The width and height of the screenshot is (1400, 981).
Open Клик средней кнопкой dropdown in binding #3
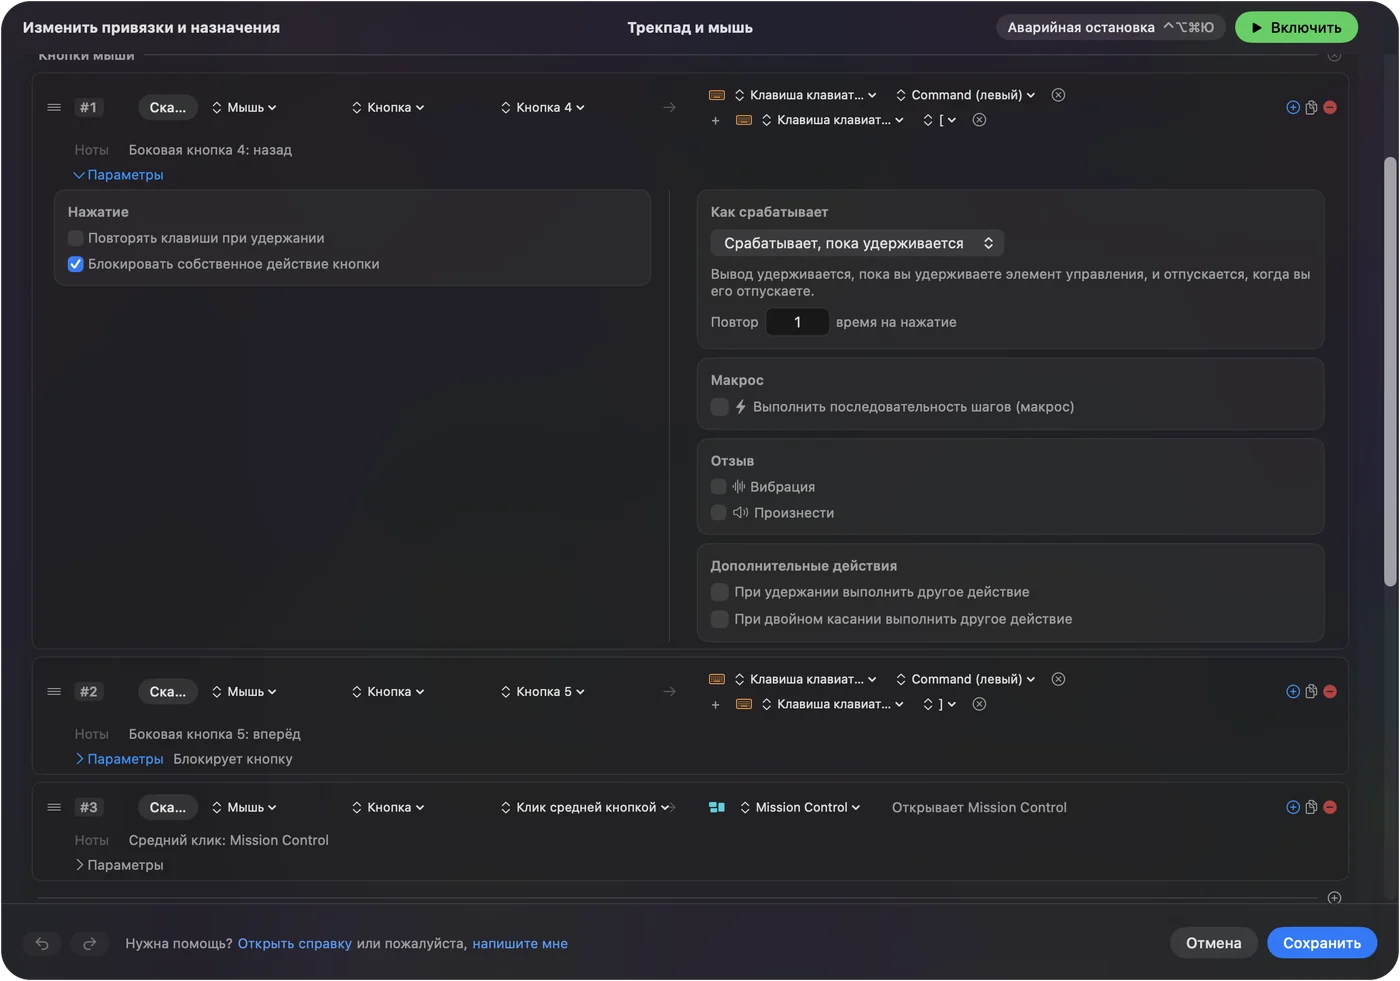pyautogui.click(x=586, y=807)
